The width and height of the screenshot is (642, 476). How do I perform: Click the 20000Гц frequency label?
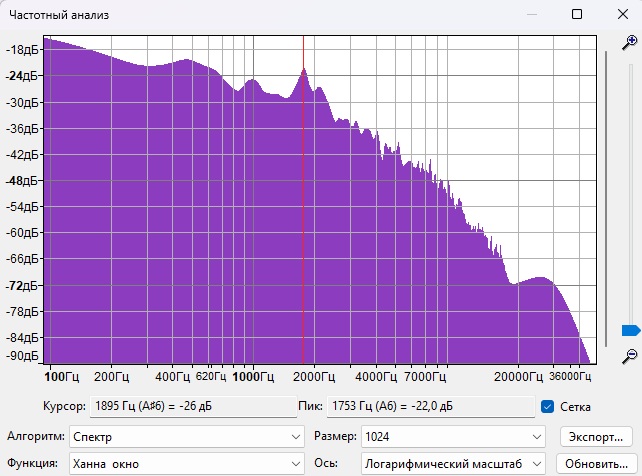pos(518,377)
